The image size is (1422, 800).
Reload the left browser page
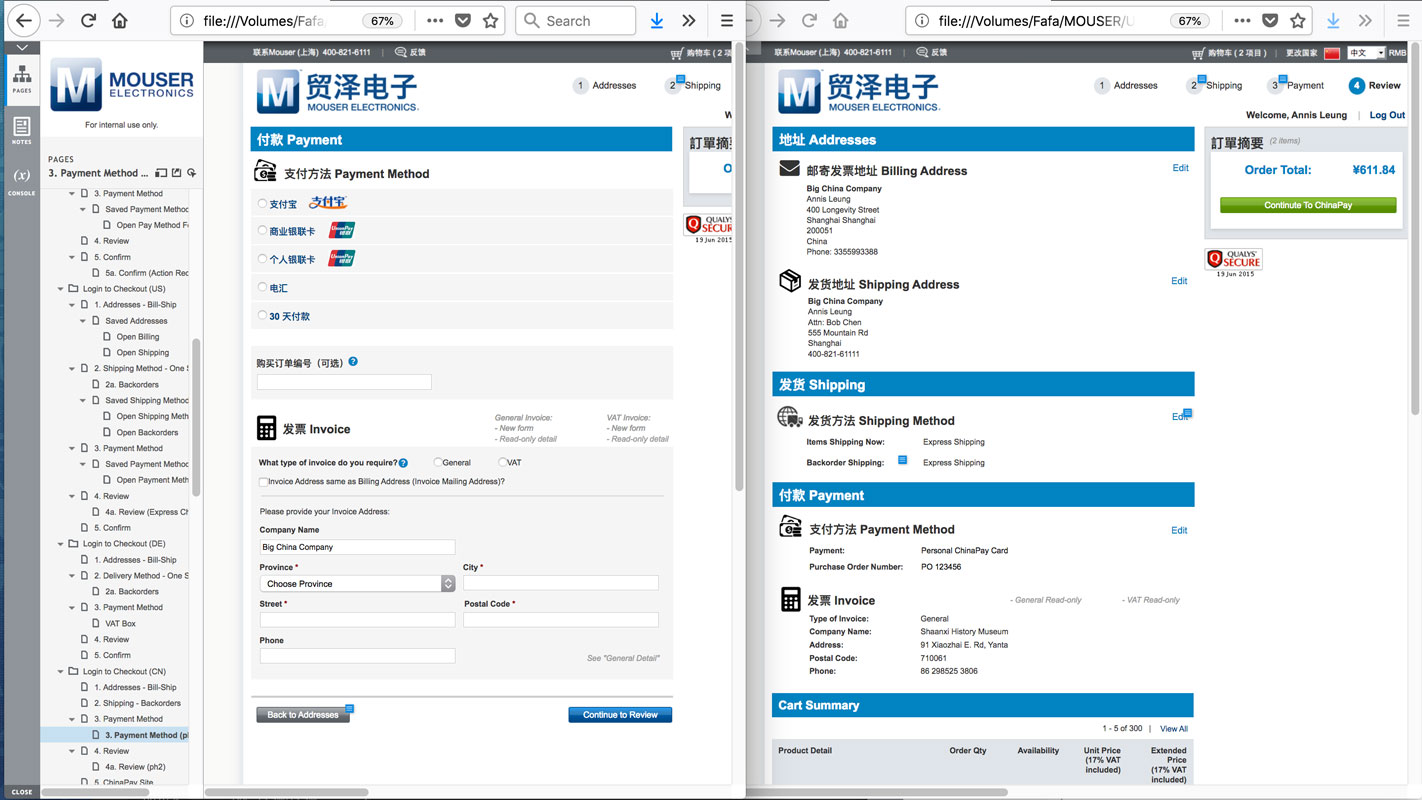(x=87, y=20)
